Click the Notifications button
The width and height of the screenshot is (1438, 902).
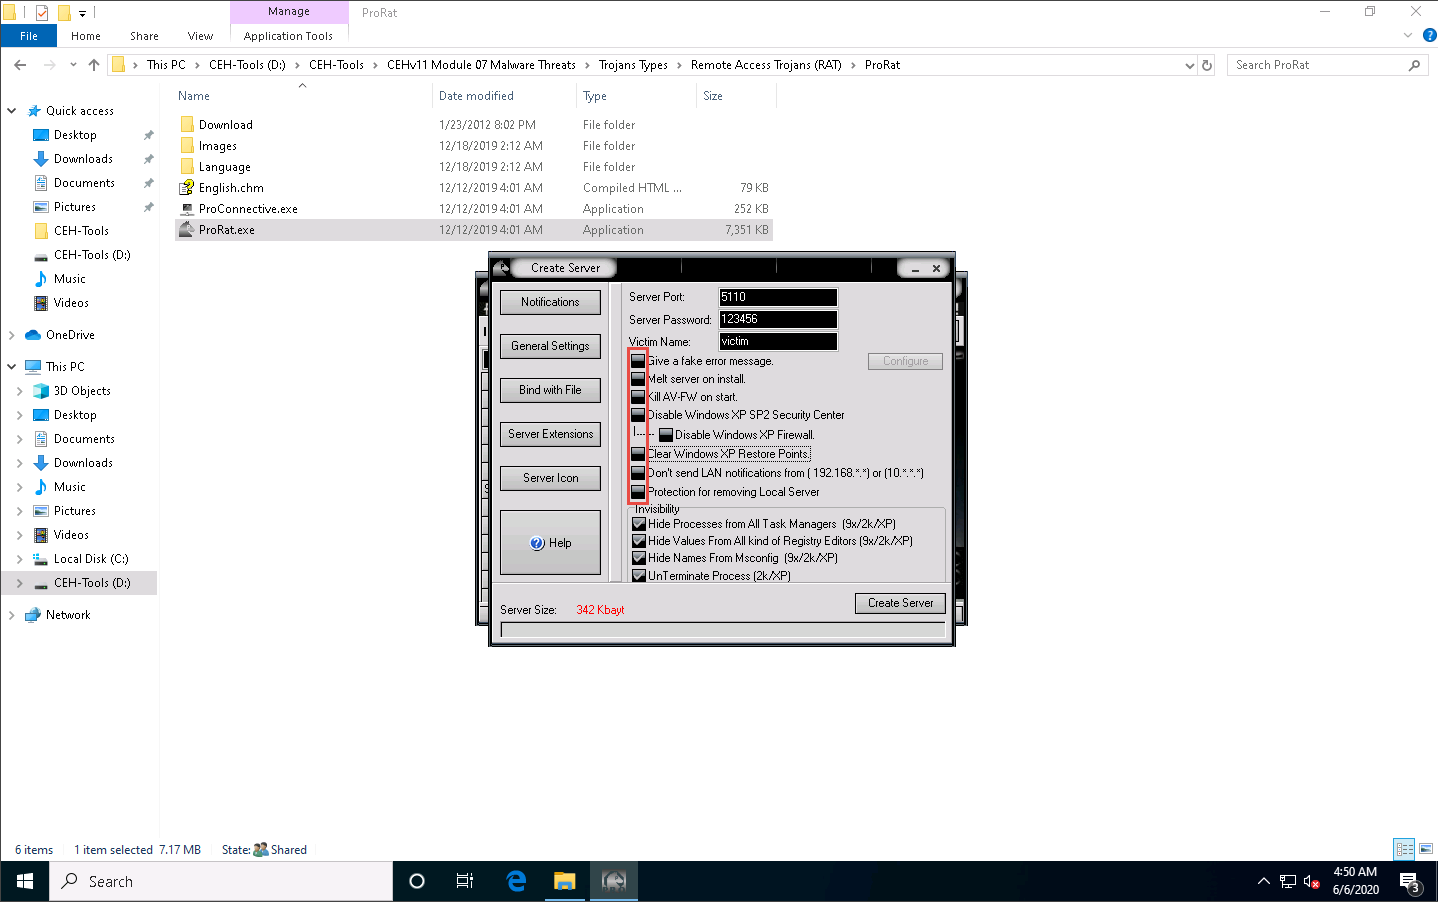click(550, 302)
